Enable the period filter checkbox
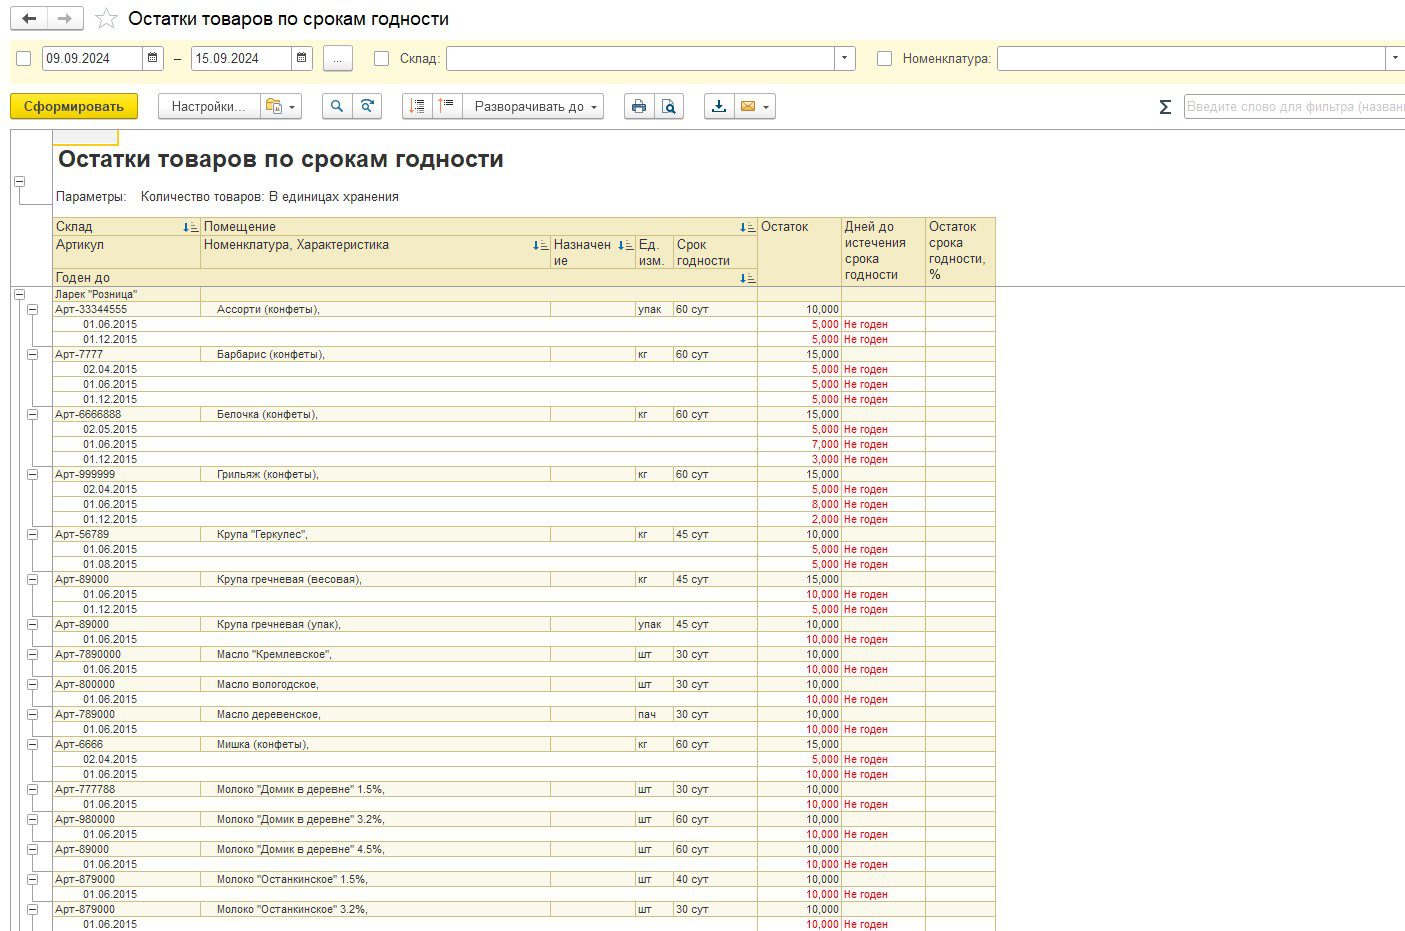 tap(24, 59)
